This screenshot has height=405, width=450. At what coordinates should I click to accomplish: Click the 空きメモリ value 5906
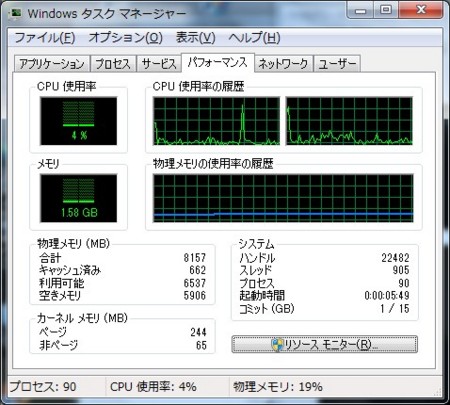click(195, 295)
